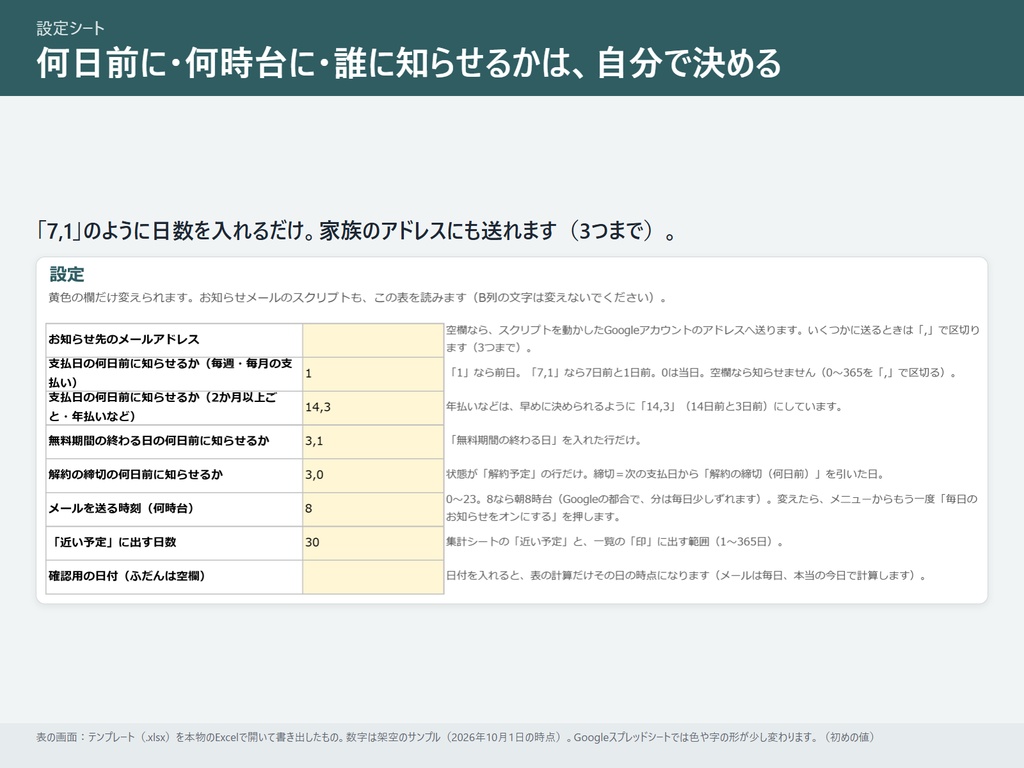Viewport: 1024px width, 768px height.
Task: Select the cancellation deadline cell "3,0"
Action: pyautogui.click(x=373, y=475)
